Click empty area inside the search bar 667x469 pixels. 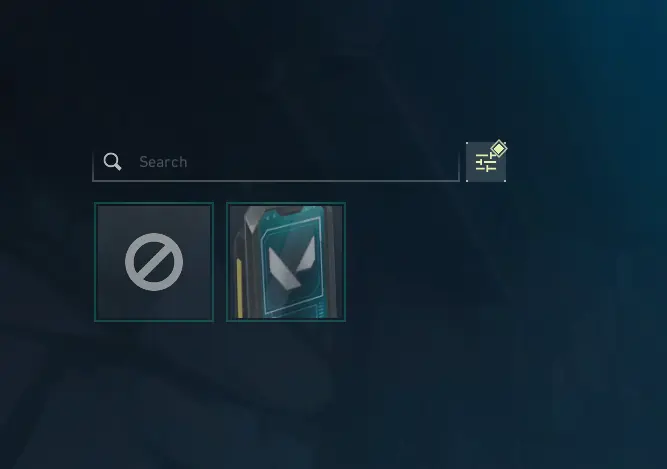pos(323,162)
